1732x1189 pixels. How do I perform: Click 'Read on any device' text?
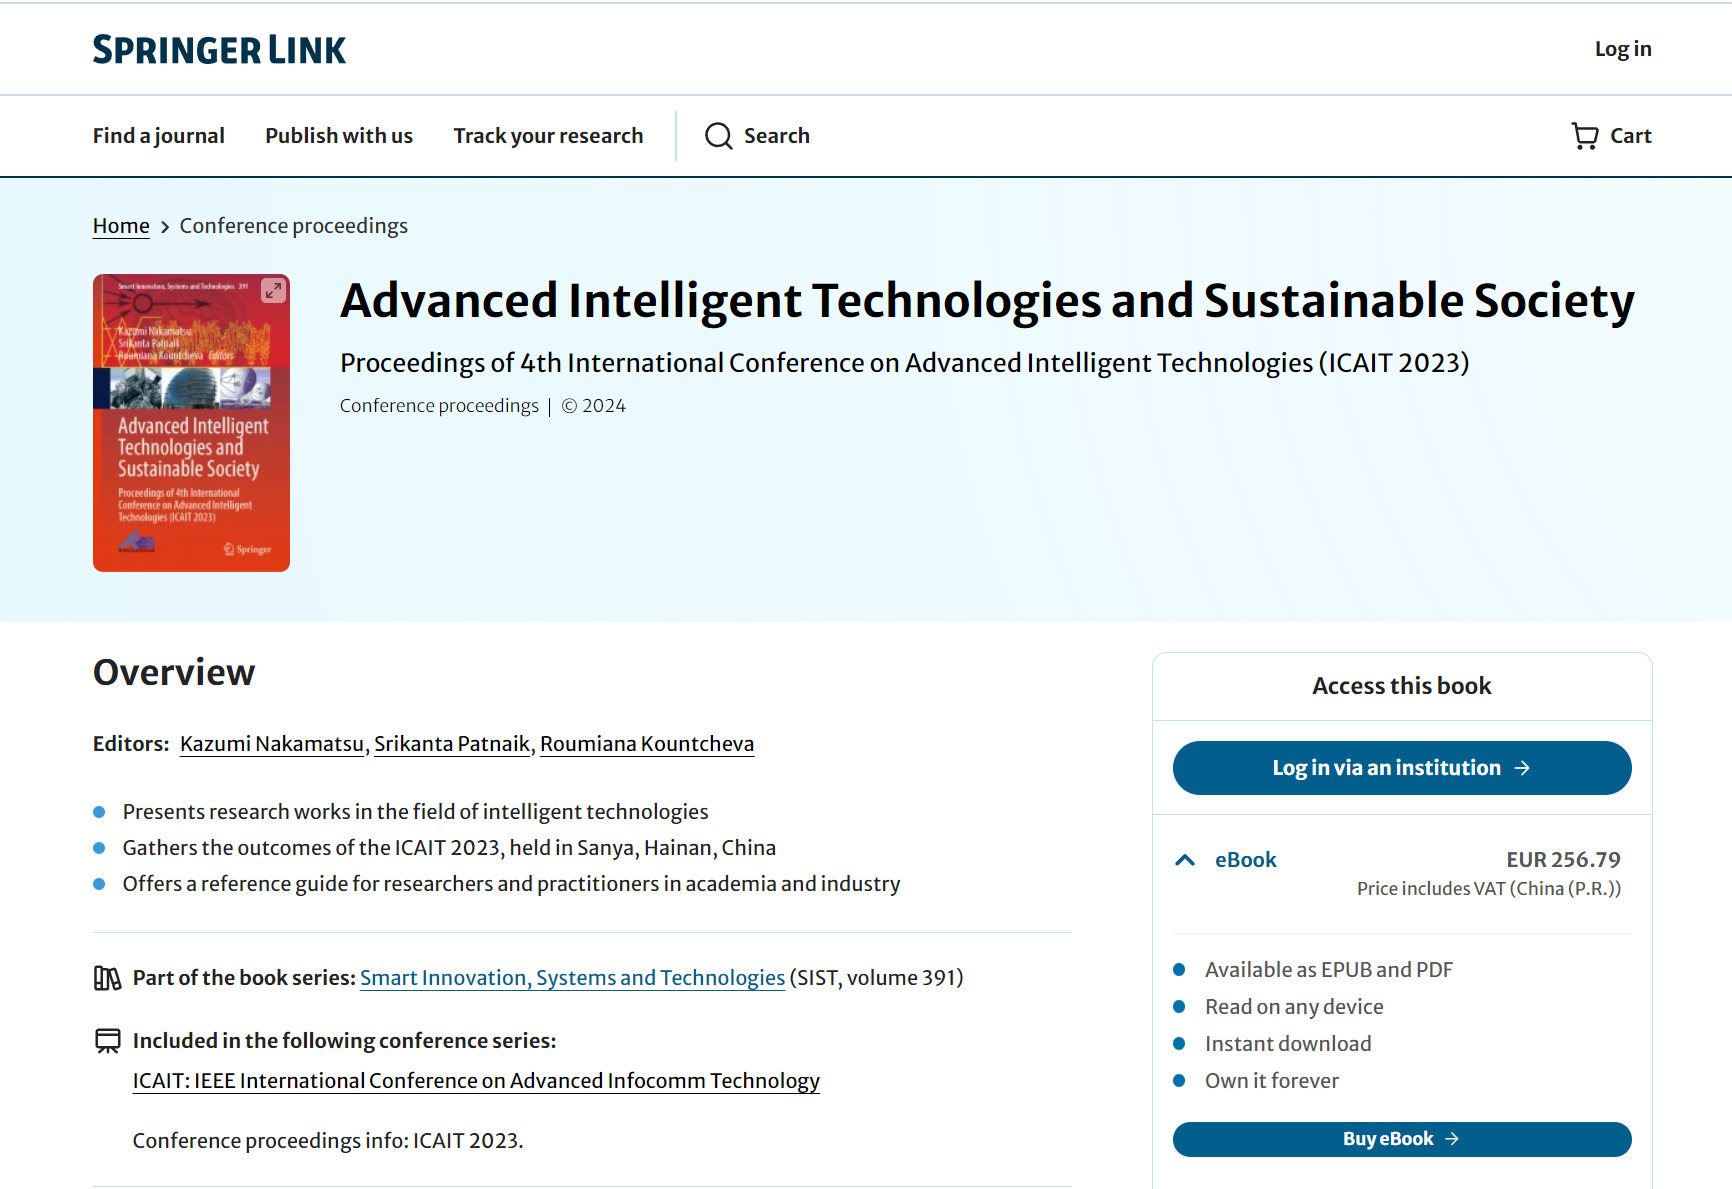pyautogui.click(x=1294, y=1007)
